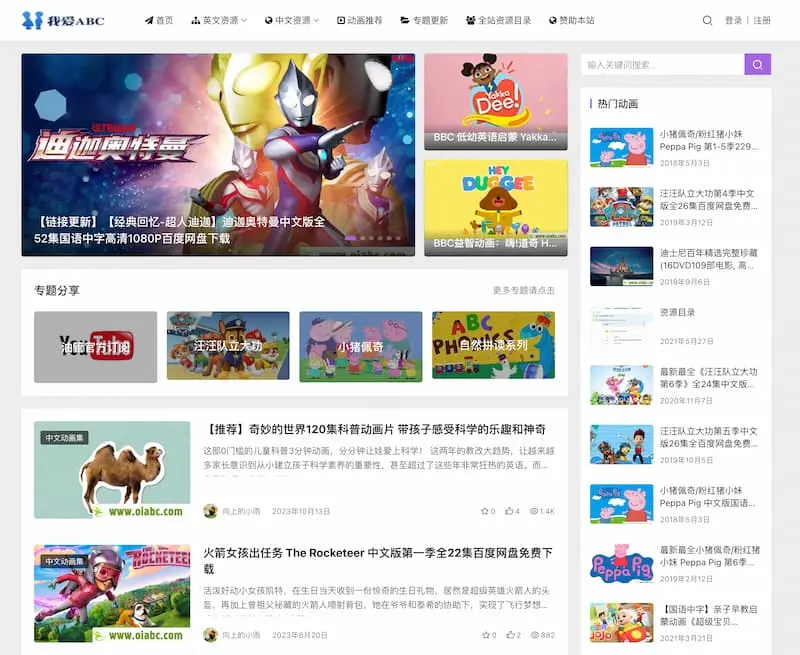Screen dimensions: 800x655
Task: Open 全站资源目录 from the navigation bar
Action: 499,20
